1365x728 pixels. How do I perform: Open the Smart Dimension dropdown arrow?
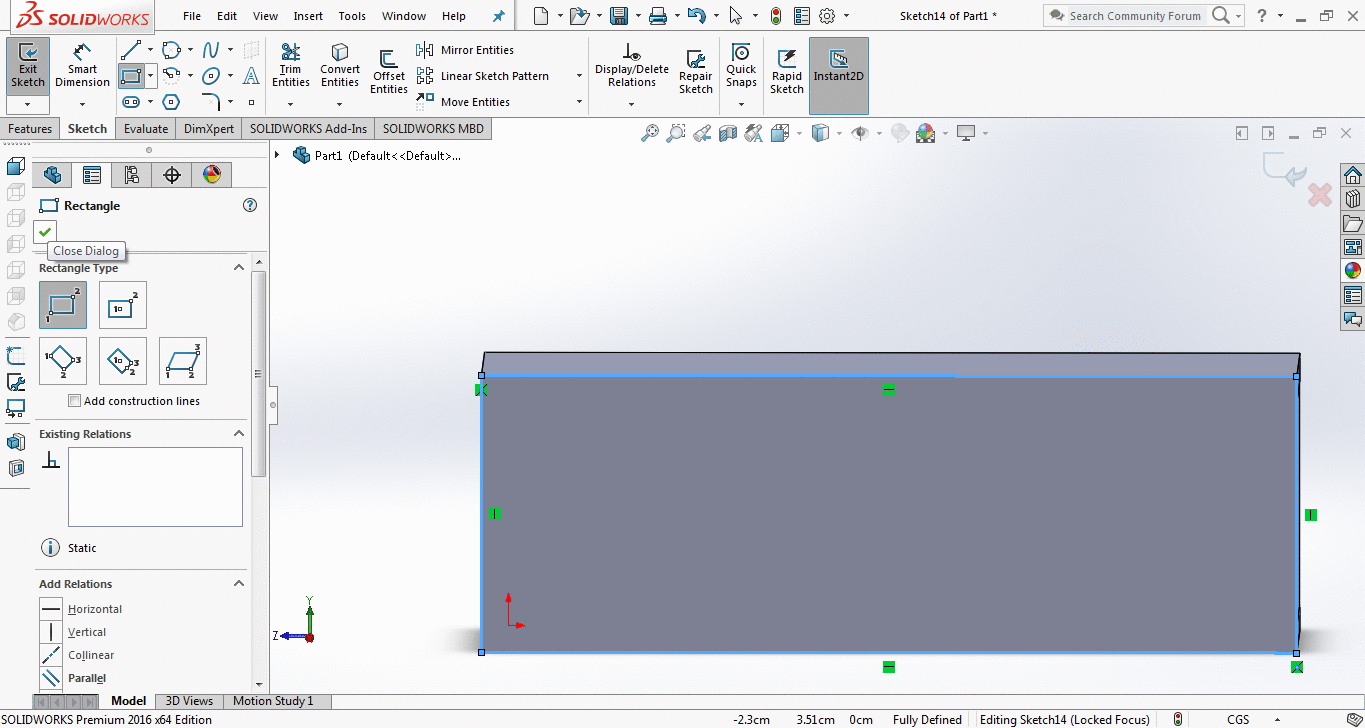coord(82,104)
